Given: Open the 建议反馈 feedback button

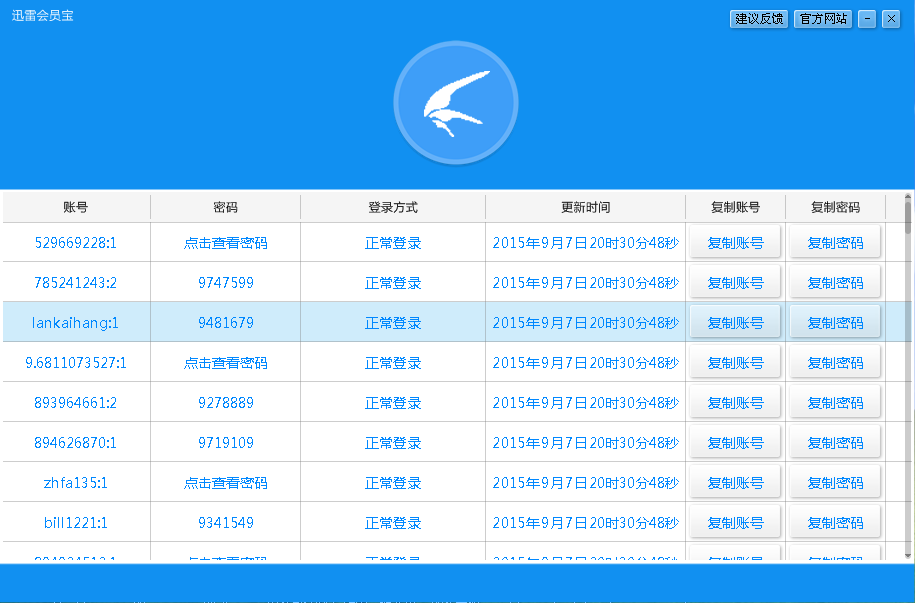Looking at the screenshot, I should point(759,18).
